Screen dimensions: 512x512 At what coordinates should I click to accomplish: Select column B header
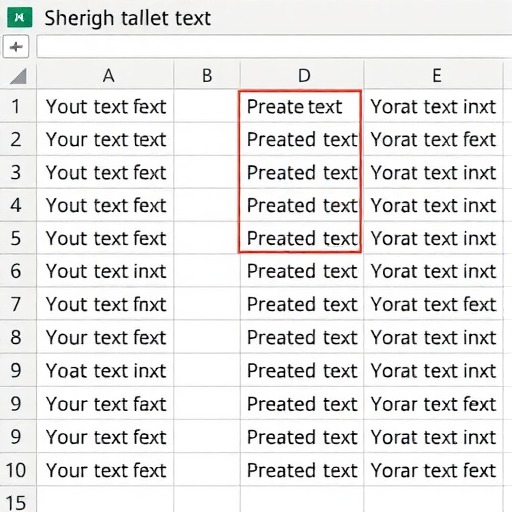pyautogui.click(x=207, y=75)
